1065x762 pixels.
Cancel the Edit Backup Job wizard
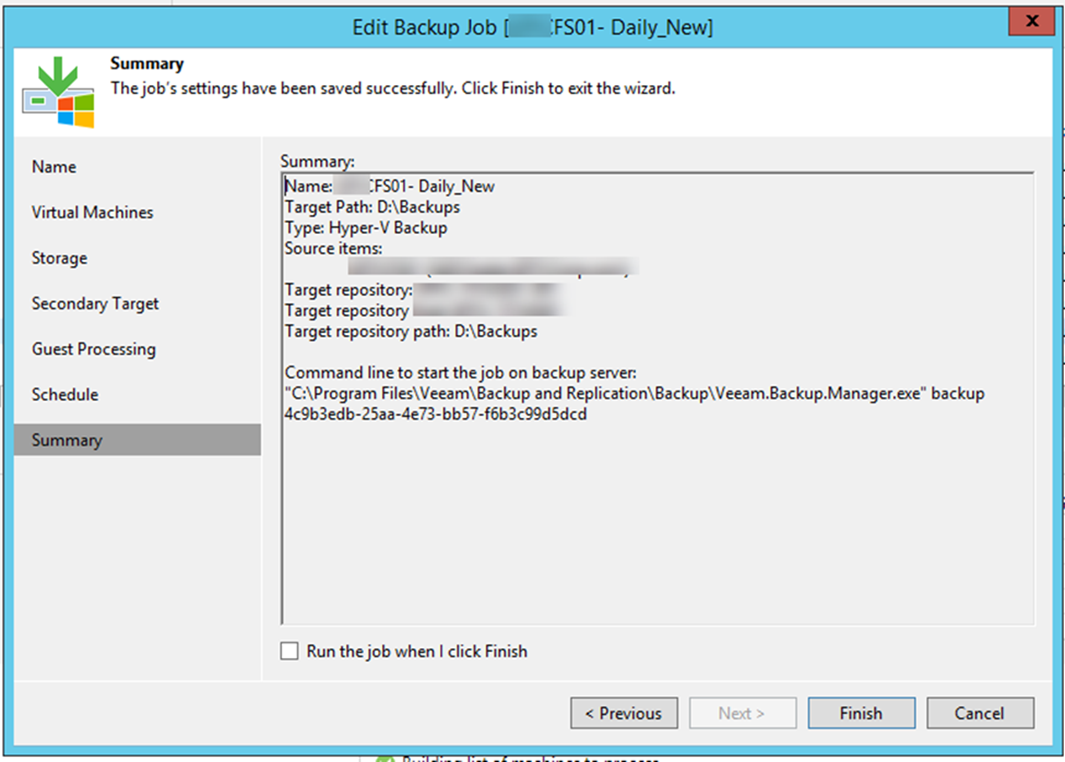[980, 713]
